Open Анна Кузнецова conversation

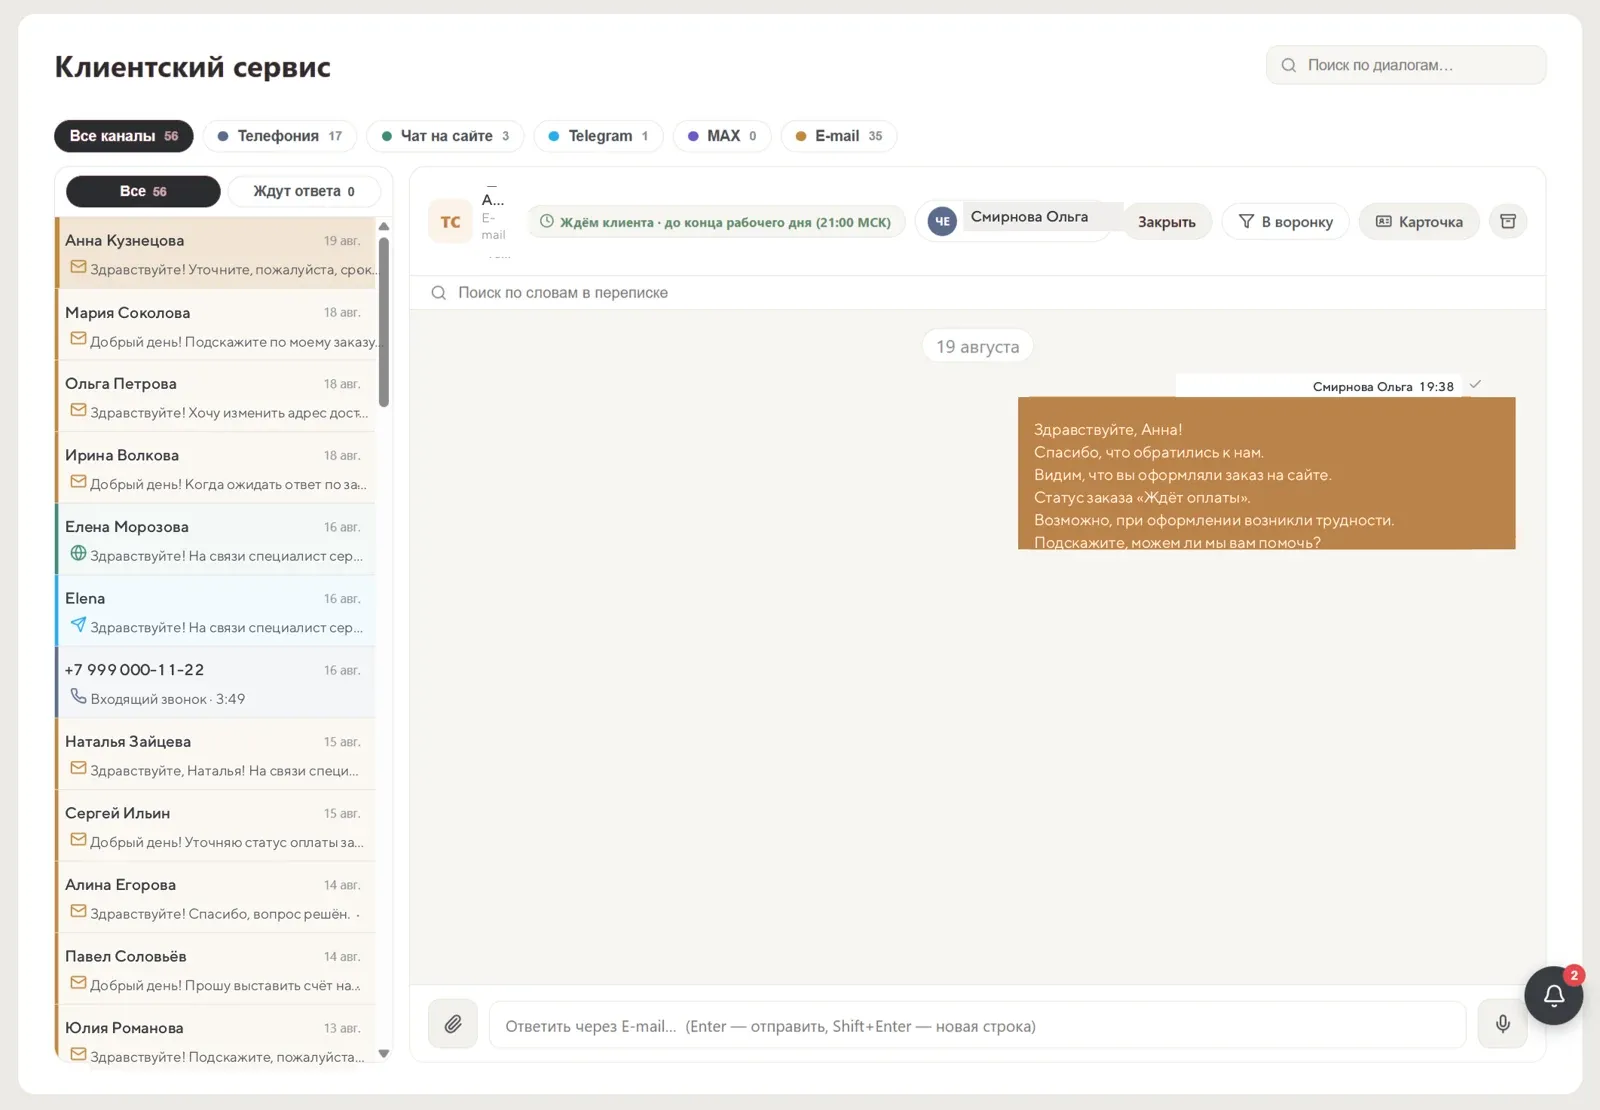(215, 254)
